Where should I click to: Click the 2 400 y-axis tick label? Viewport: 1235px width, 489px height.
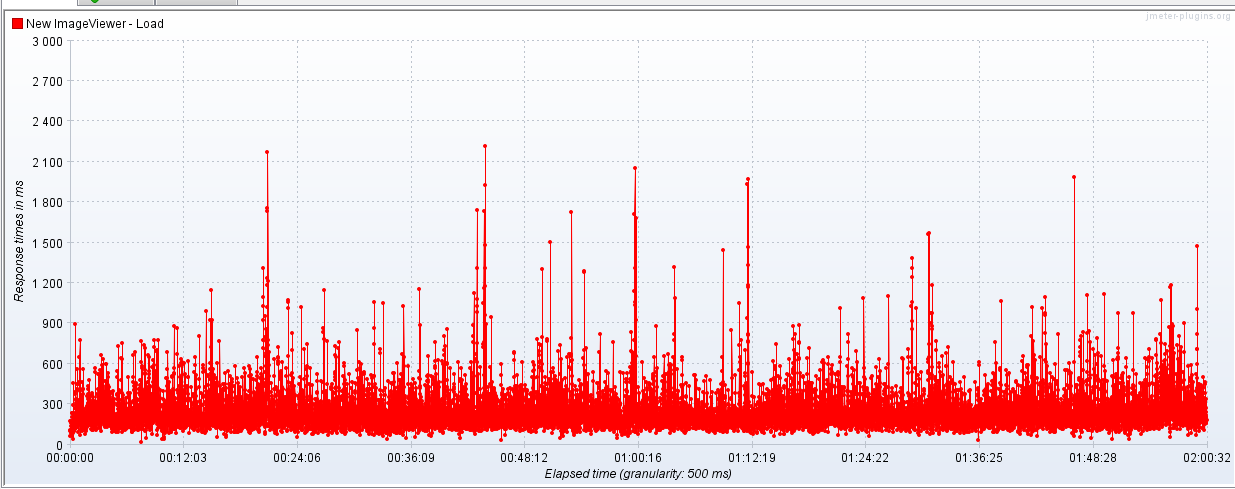48,122
